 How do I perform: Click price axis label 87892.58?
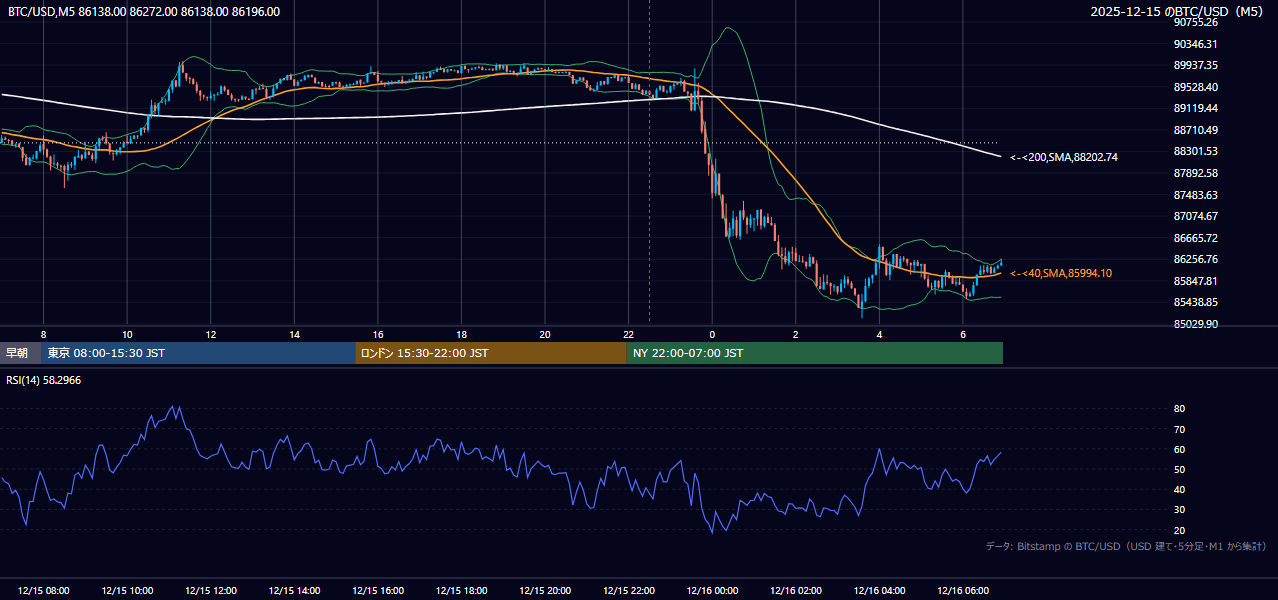pos(1196,173)
